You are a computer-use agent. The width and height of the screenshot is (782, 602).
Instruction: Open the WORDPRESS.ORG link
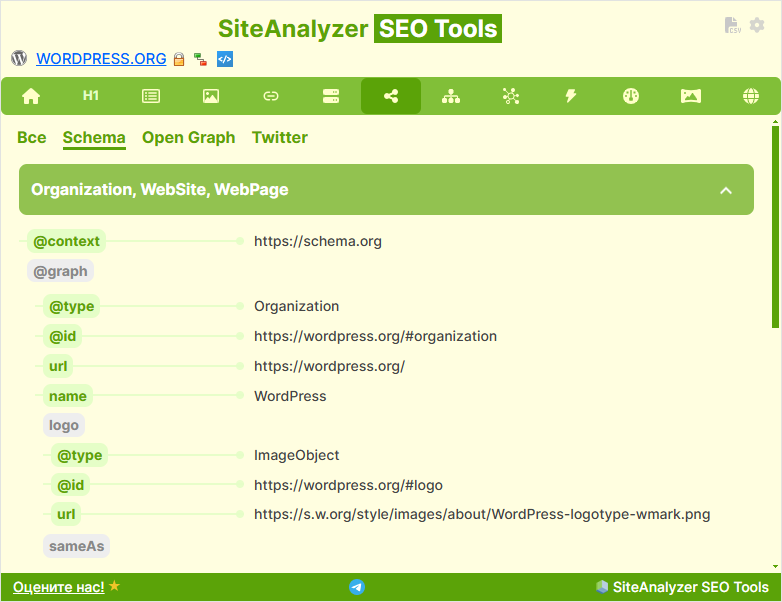tap(101, 59)
